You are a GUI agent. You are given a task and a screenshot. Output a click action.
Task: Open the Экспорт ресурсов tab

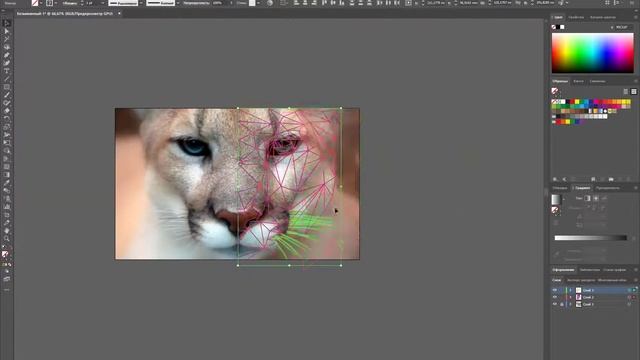point(581,280)
